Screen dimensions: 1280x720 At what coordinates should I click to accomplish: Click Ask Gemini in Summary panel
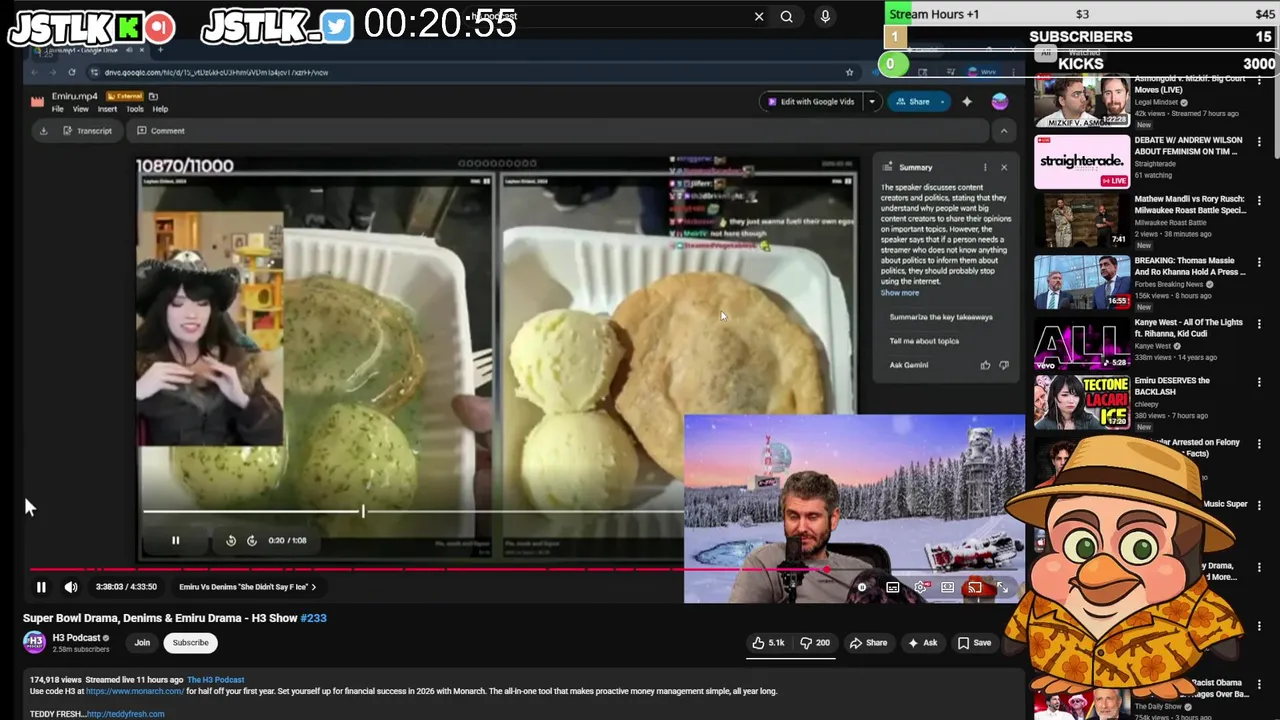coord(909,365)
